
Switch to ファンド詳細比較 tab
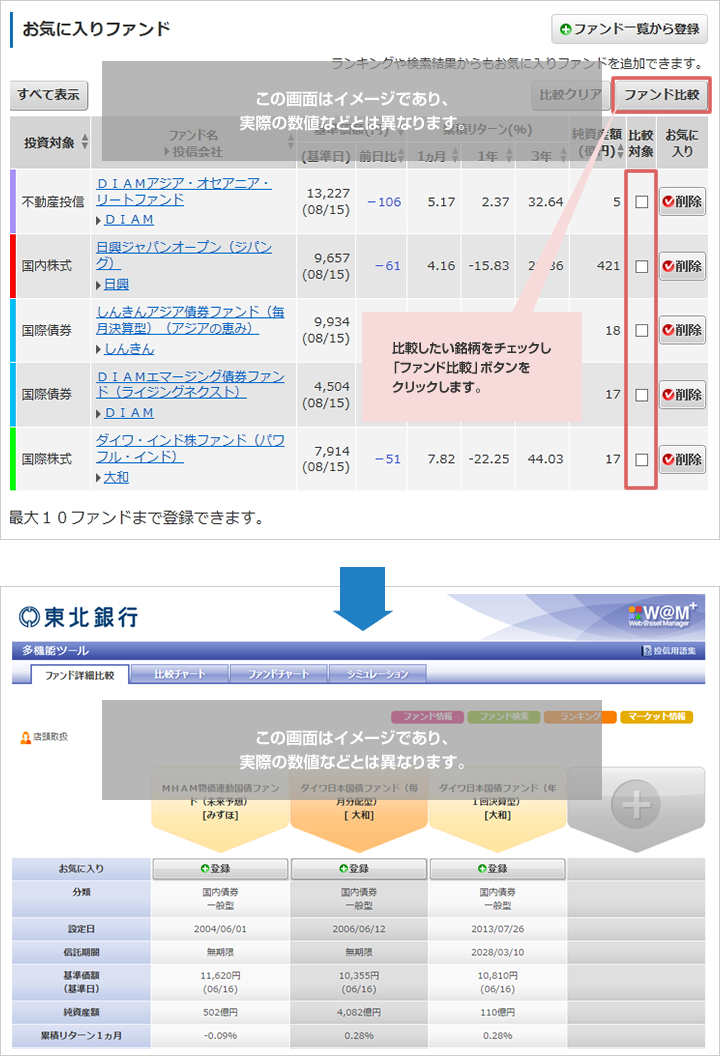[x=79, y=675]
